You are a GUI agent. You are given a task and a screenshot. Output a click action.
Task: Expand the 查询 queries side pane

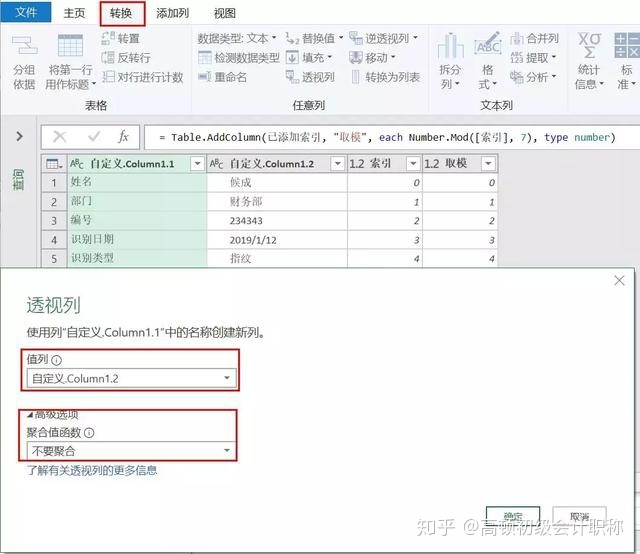[x=19, y=136]
